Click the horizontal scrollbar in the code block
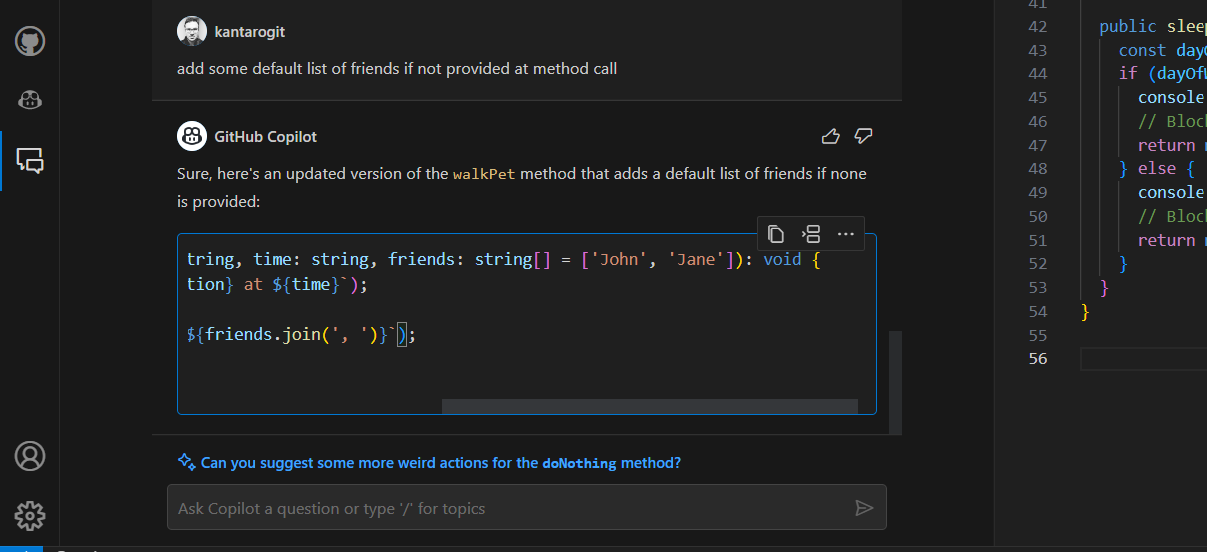Viewport: 1207px width, 552px height. point(649,406)
